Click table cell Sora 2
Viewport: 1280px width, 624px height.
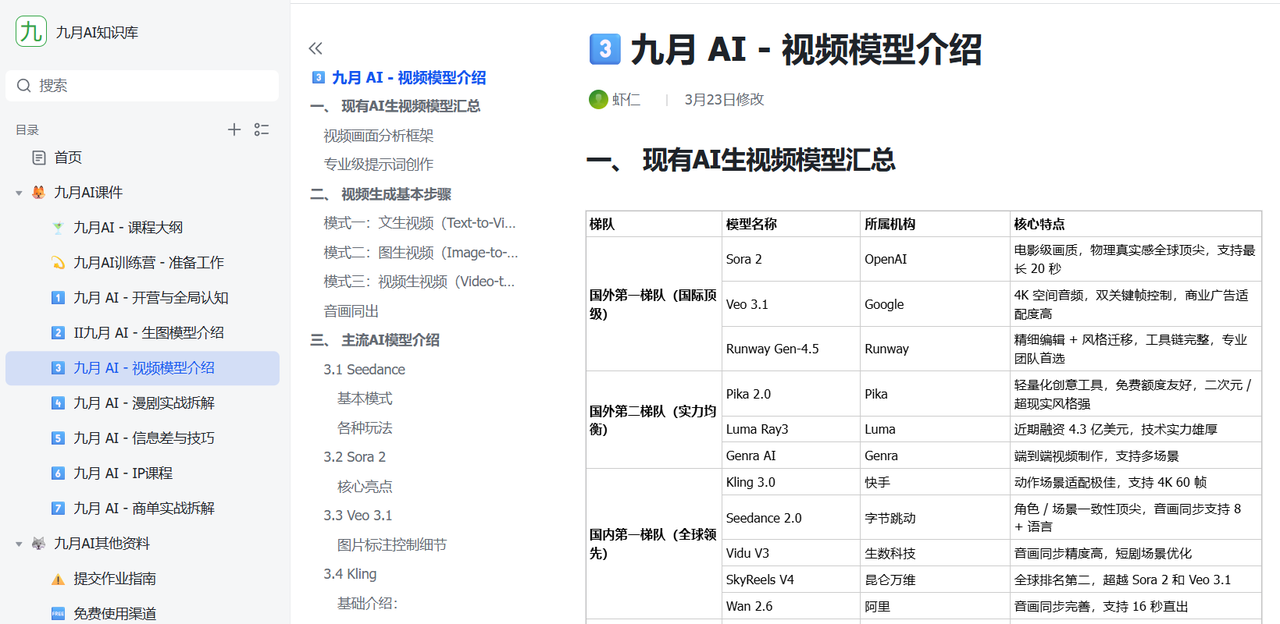pyautogui.click(x=744, y=259)
